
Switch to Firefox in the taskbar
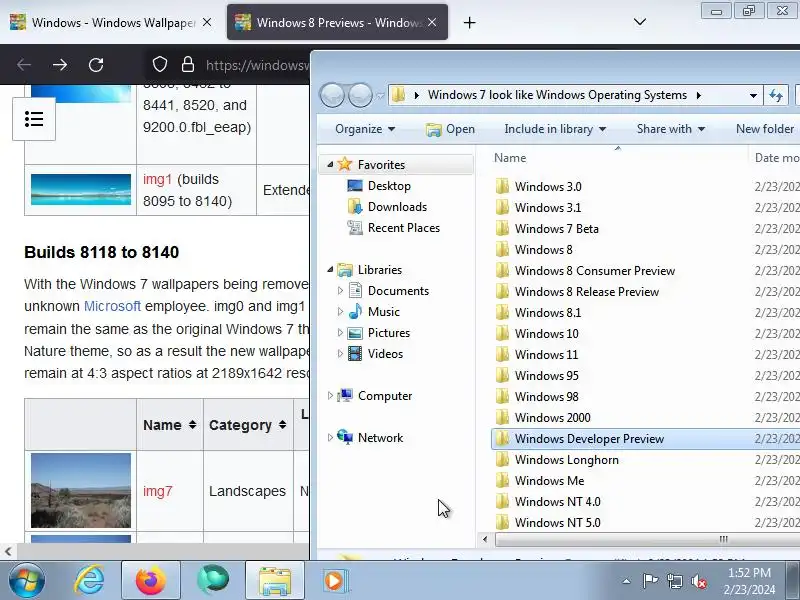[x=151, y=580]
